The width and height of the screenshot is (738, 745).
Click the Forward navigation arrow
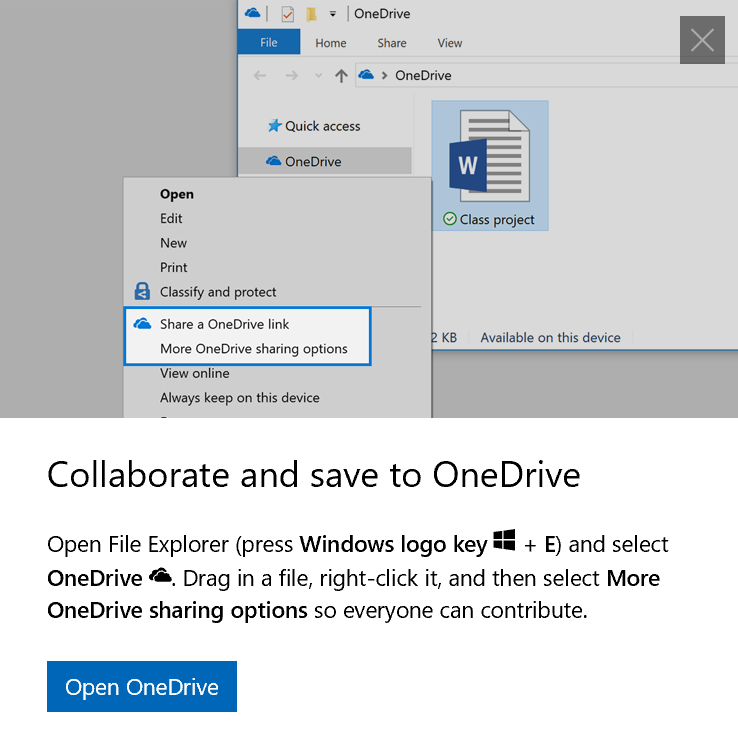coord(291,75)
